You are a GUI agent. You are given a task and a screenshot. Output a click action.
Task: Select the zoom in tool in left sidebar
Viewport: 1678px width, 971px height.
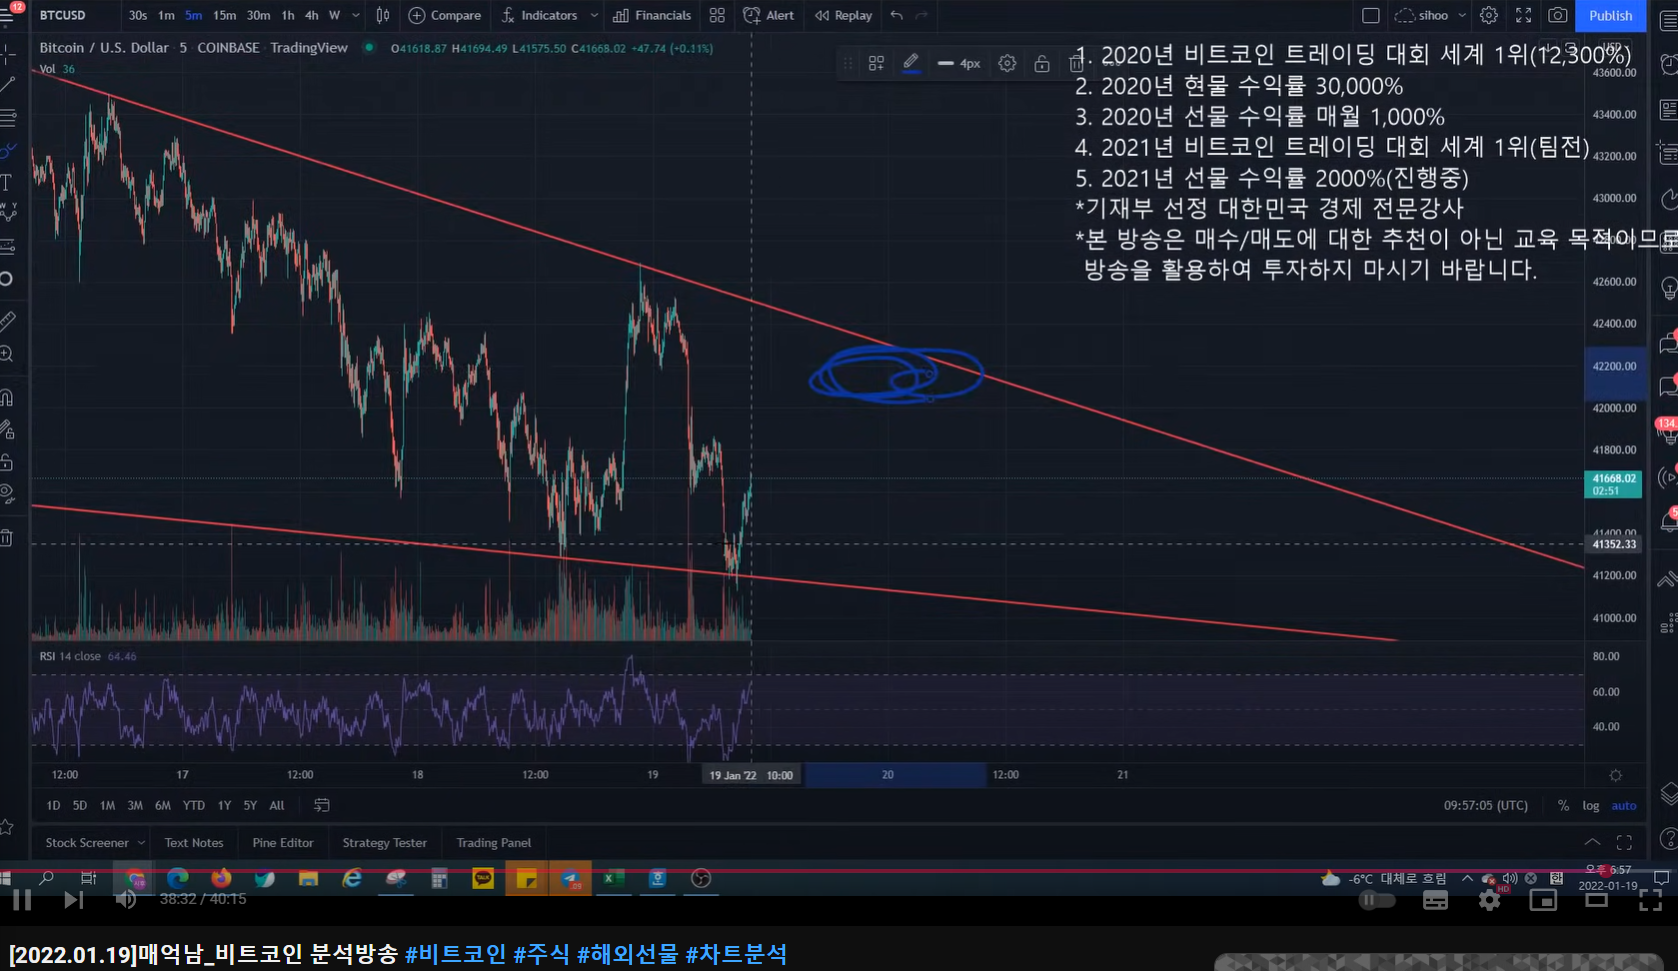pyautogui.click(x=7, y=354)
